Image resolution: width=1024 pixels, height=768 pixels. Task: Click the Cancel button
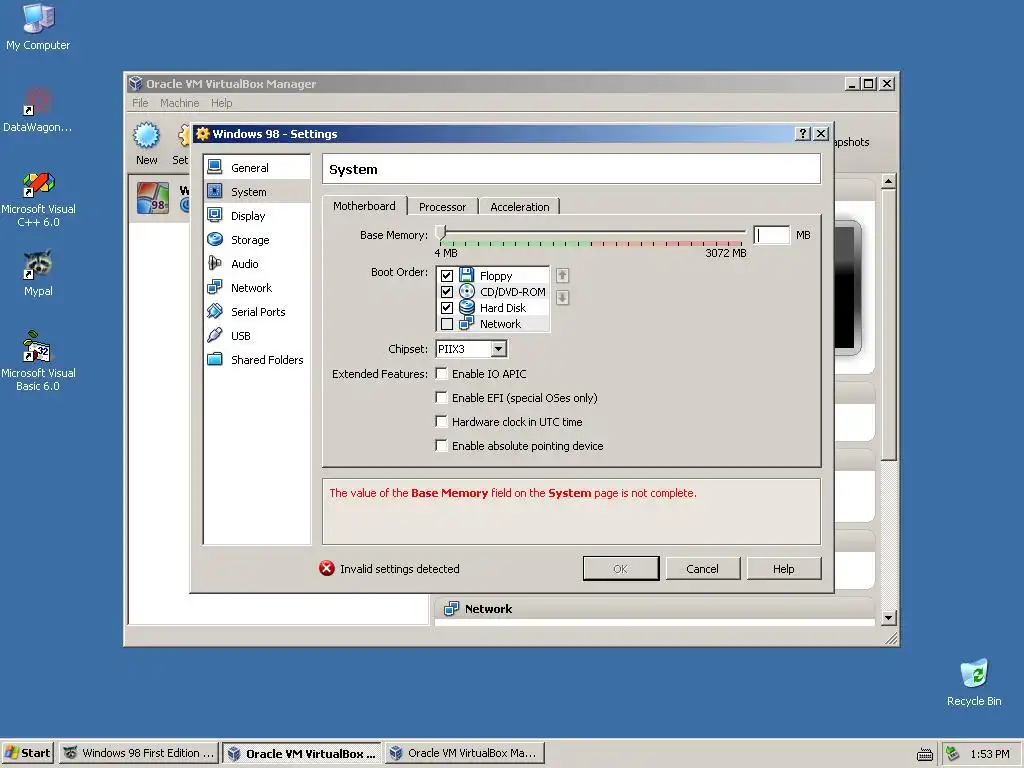[702, 568]
